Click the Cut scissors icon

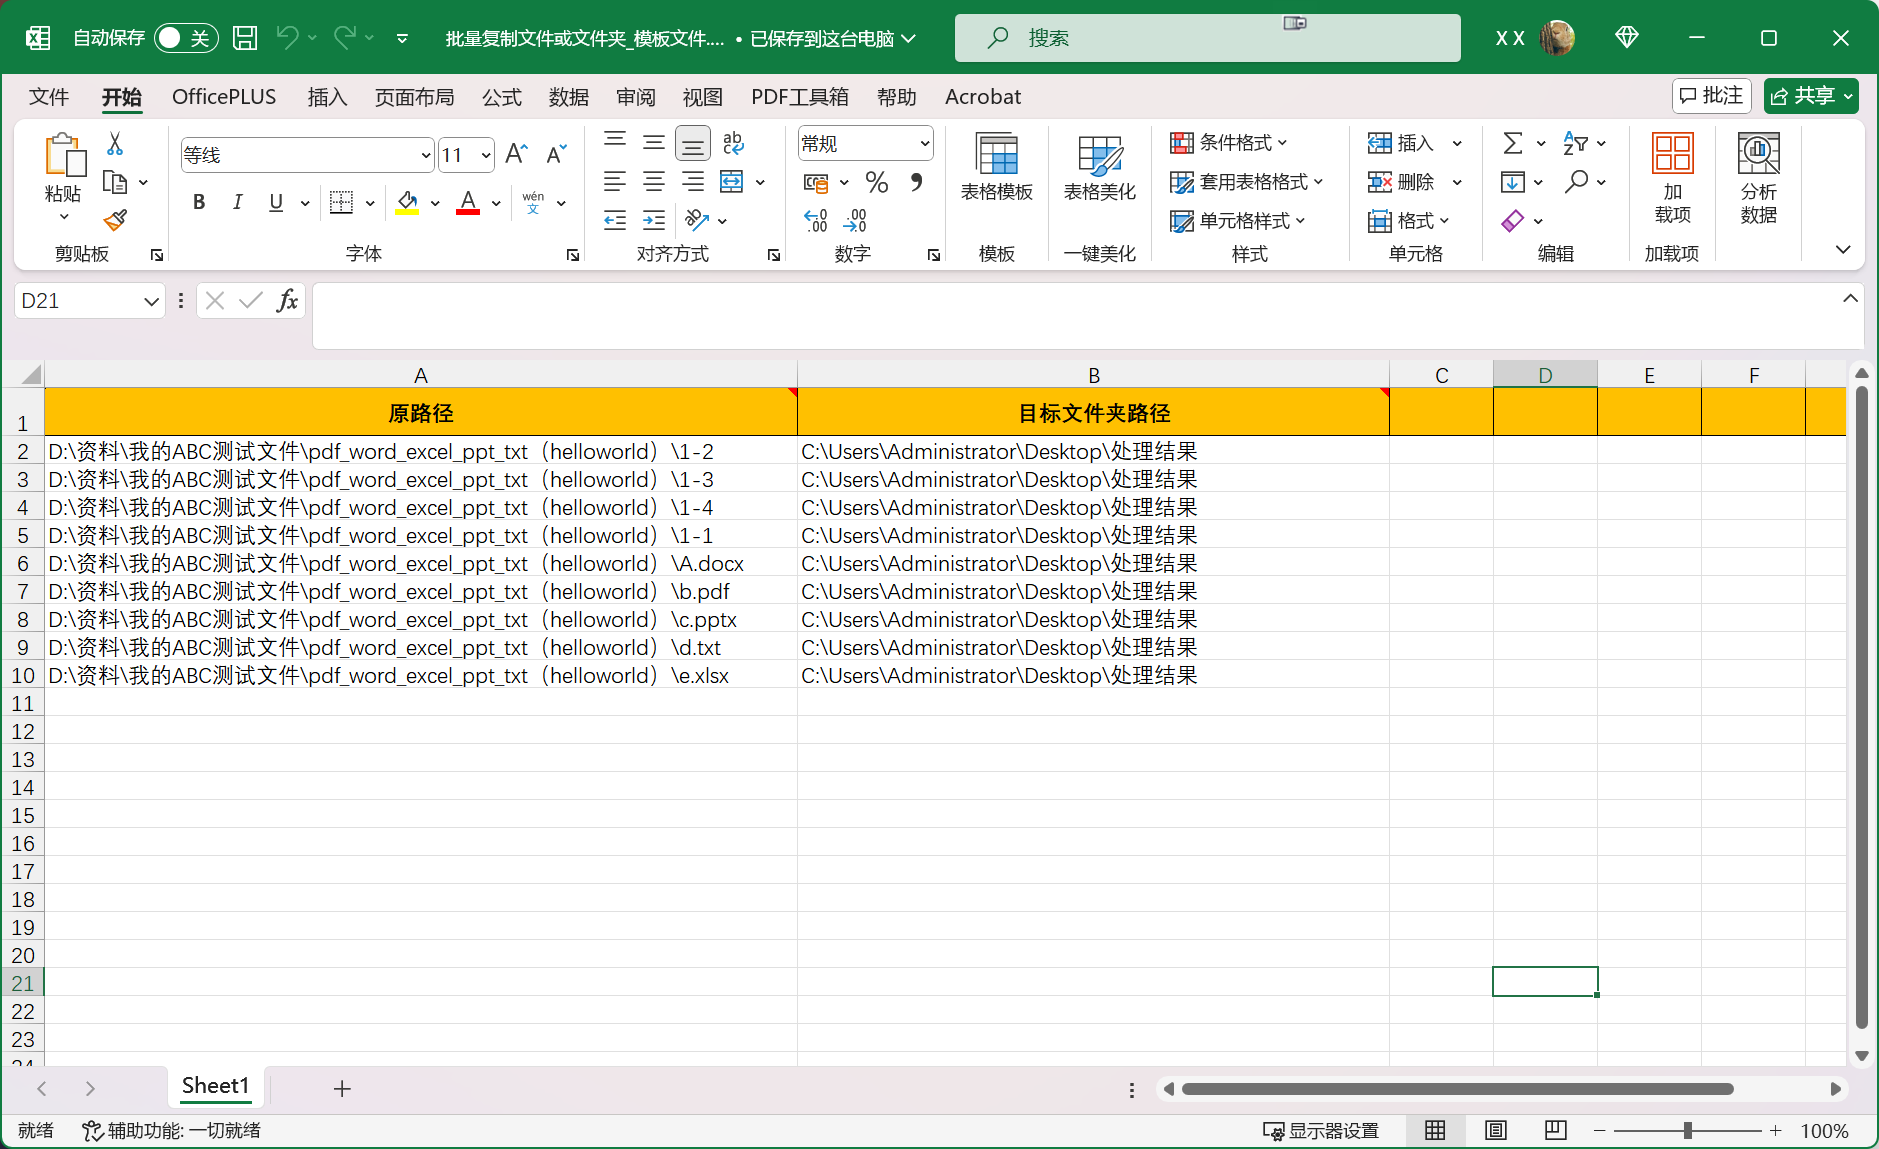[115, 144]
